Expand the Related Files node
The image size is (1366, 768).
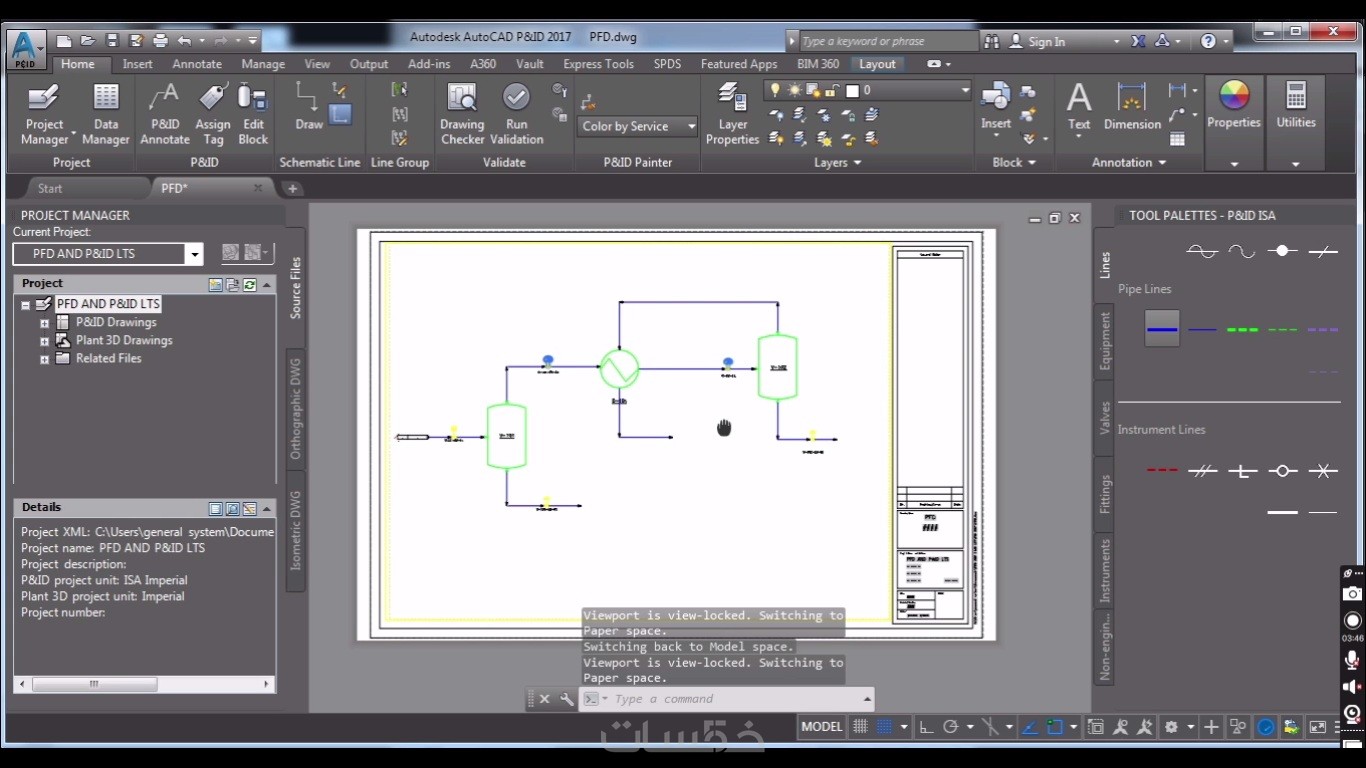click(x=44, y=359)
